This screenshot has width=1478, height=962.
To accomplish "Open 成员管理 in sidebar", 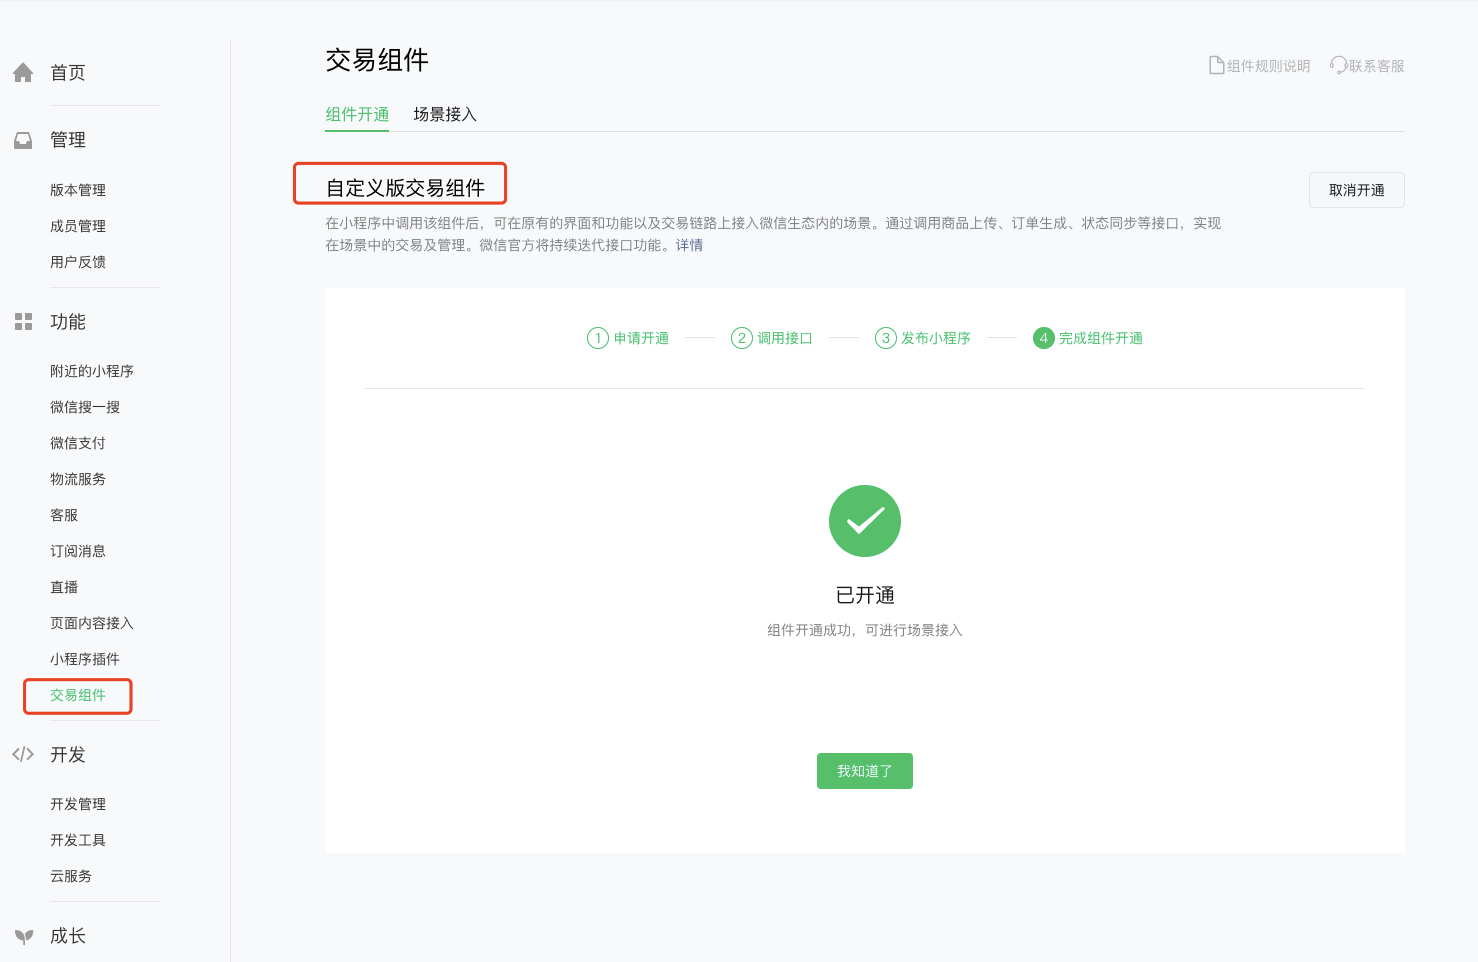I will coord(78,226).
